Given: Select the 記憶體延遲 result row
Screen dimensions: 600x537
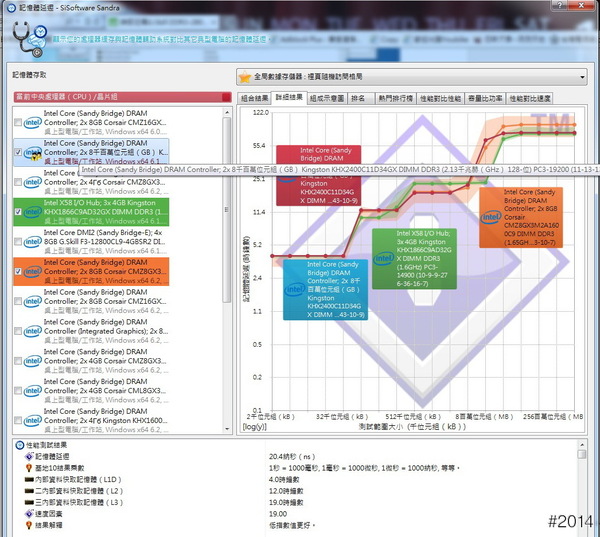Looking at the screenshot, I should tap(60, 456).
